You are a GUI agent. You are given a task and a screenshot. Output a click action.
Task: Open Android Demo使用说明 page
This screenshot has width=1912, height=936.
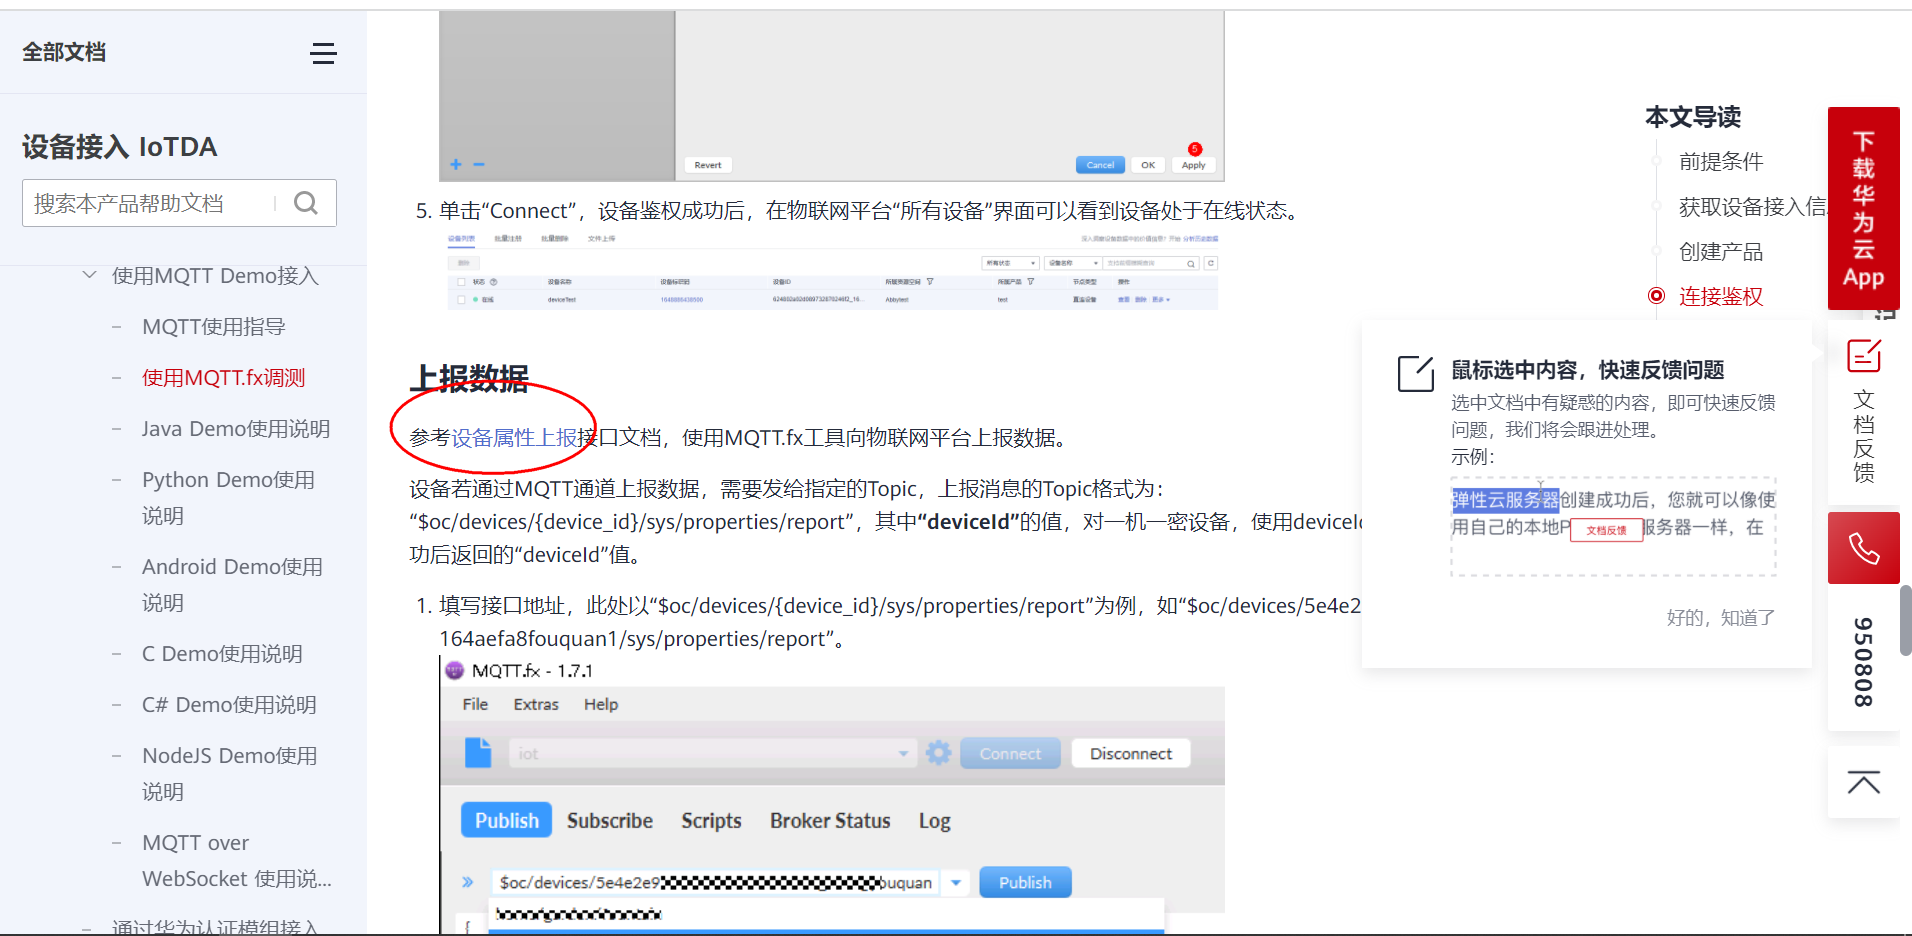(233, 584)
